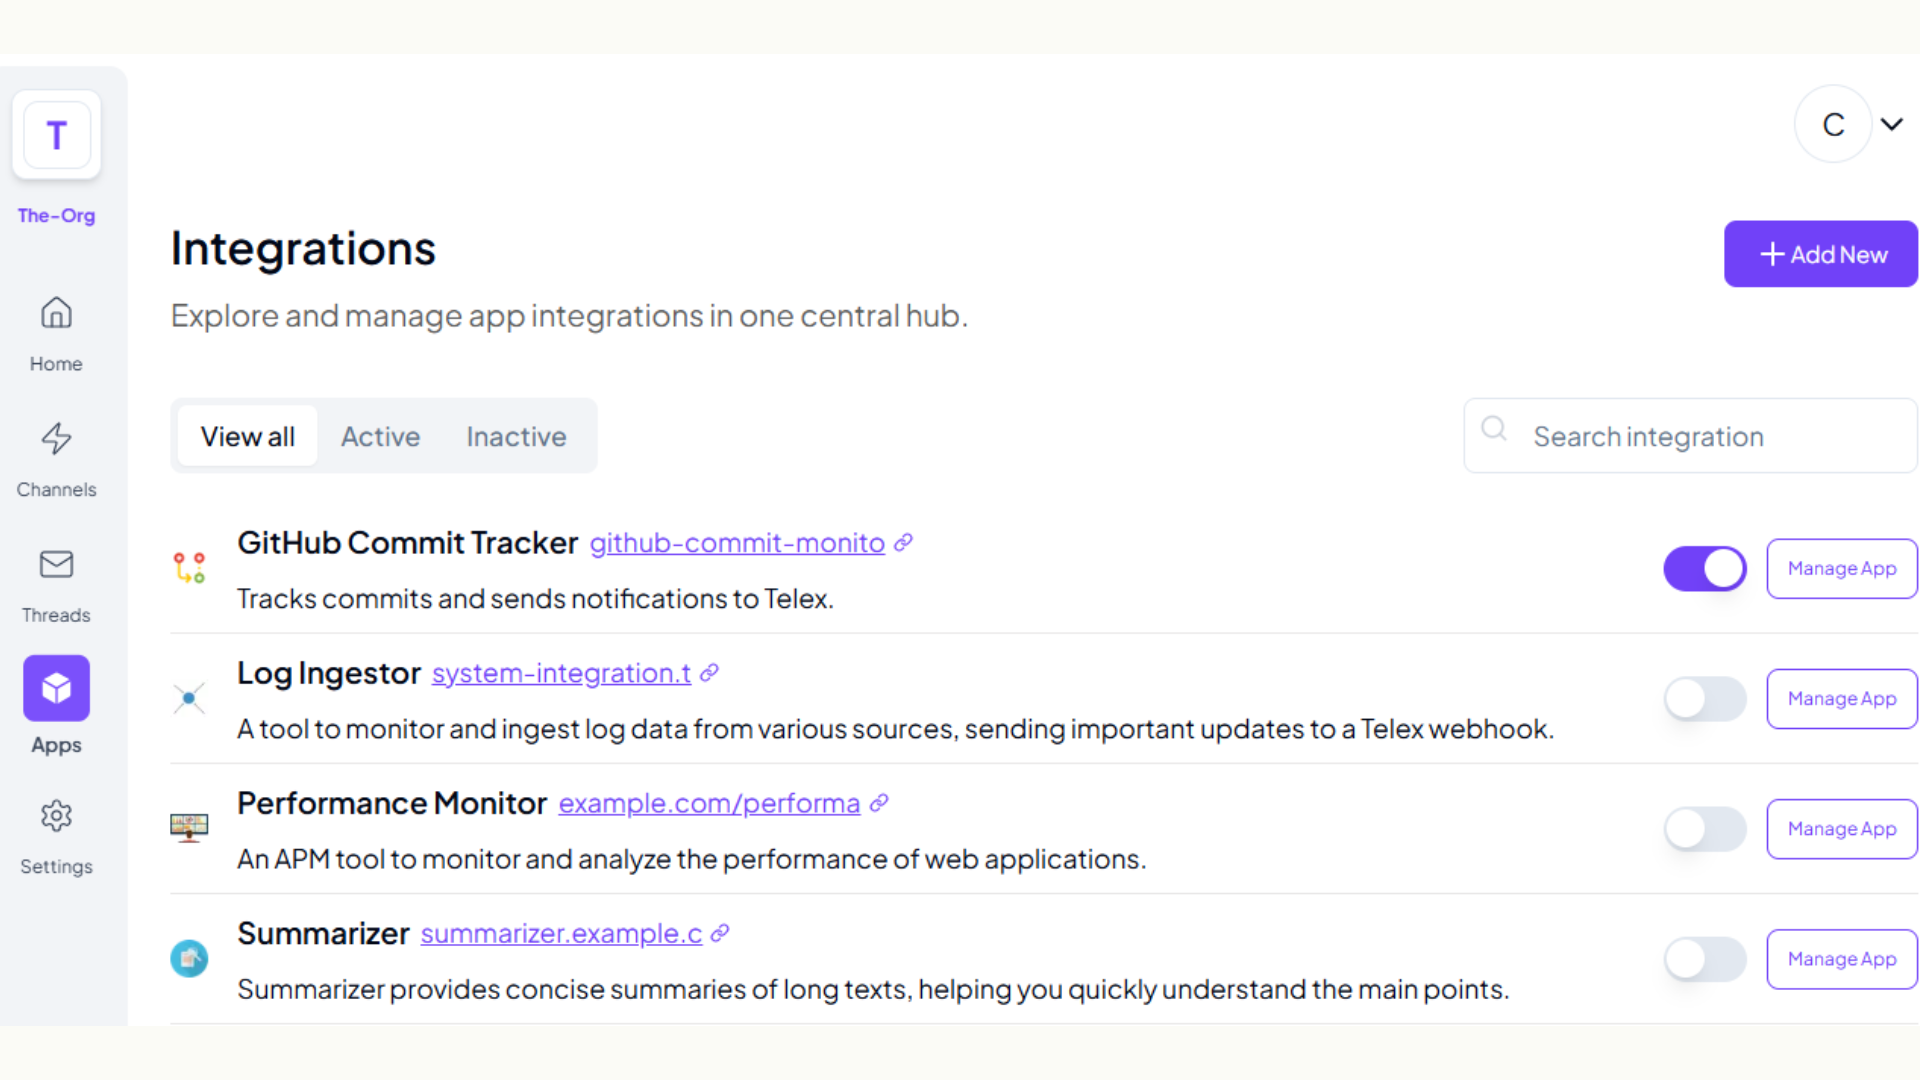Select the Inactive integrations tab
The height and width of the screenshot is (1080, 1920).
click(x=516, y=436)
